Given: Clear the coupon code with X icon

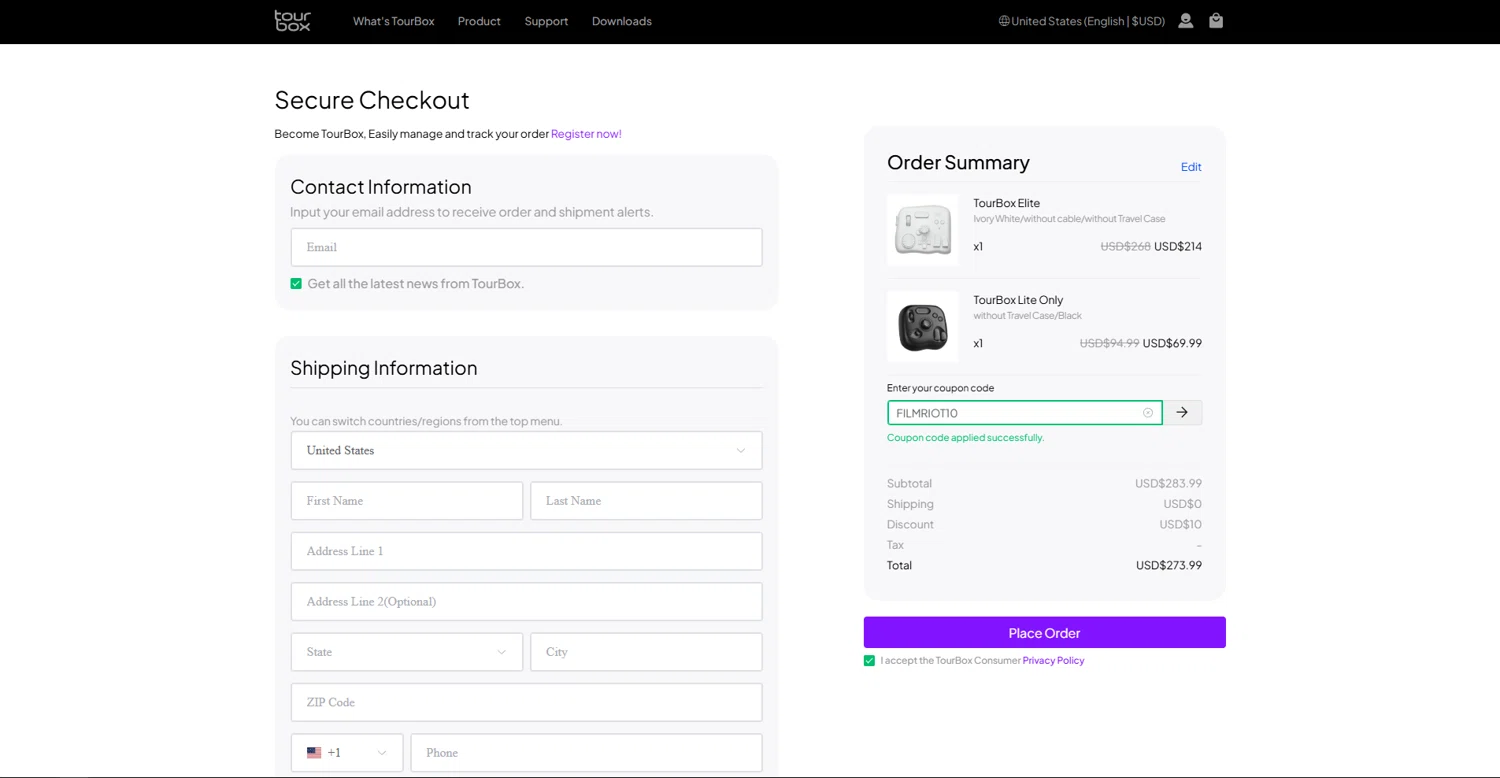Looking at the screenshot, I should point(1148,413).
